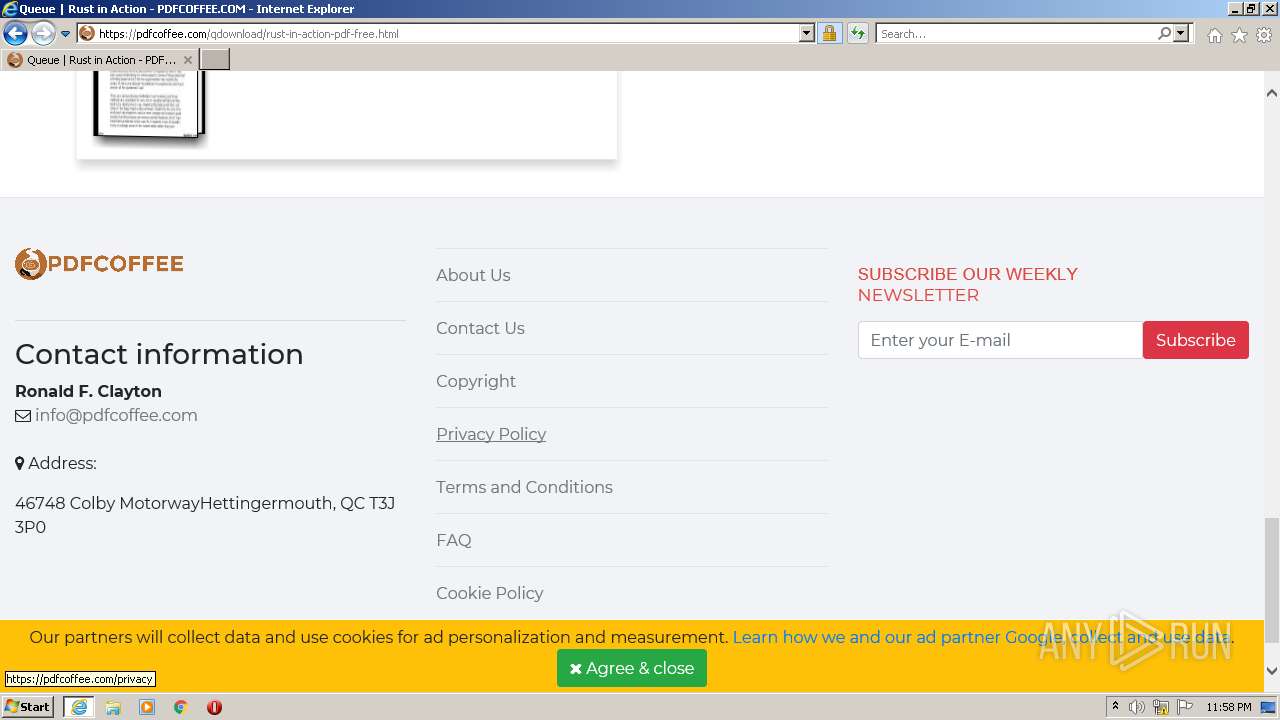Open the Home page icon
This screenshot has height=720, width=1280.
[1214, 35]
